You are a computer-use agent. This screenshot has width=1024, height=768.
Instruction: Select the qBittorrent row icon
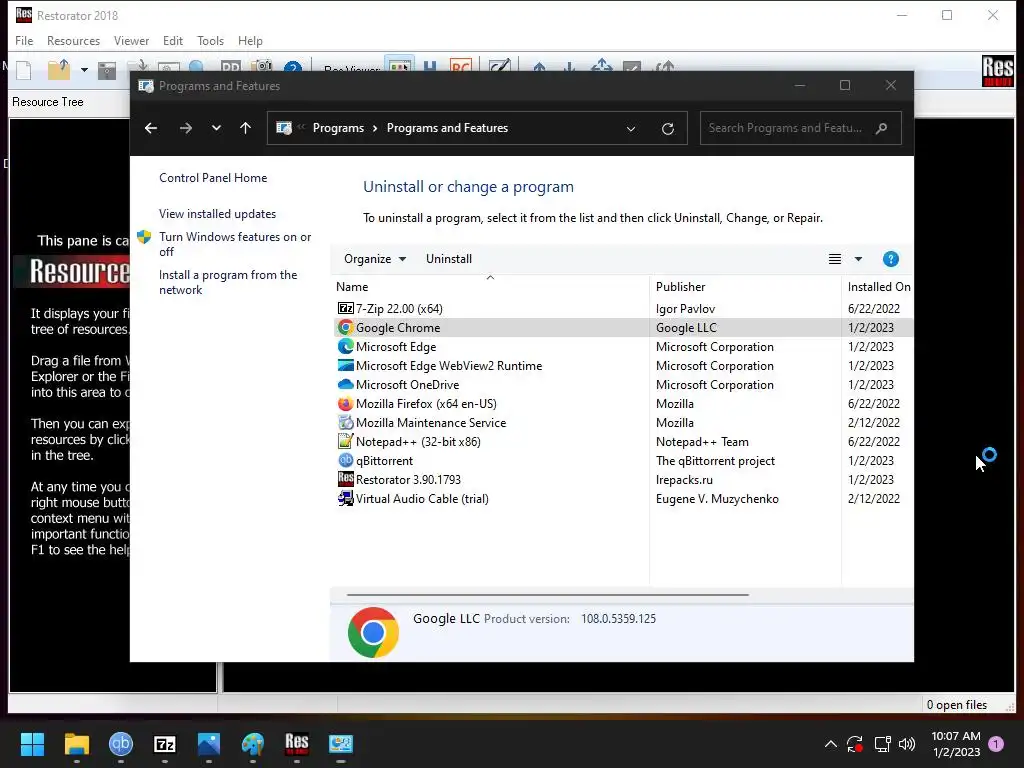point(345,460)
